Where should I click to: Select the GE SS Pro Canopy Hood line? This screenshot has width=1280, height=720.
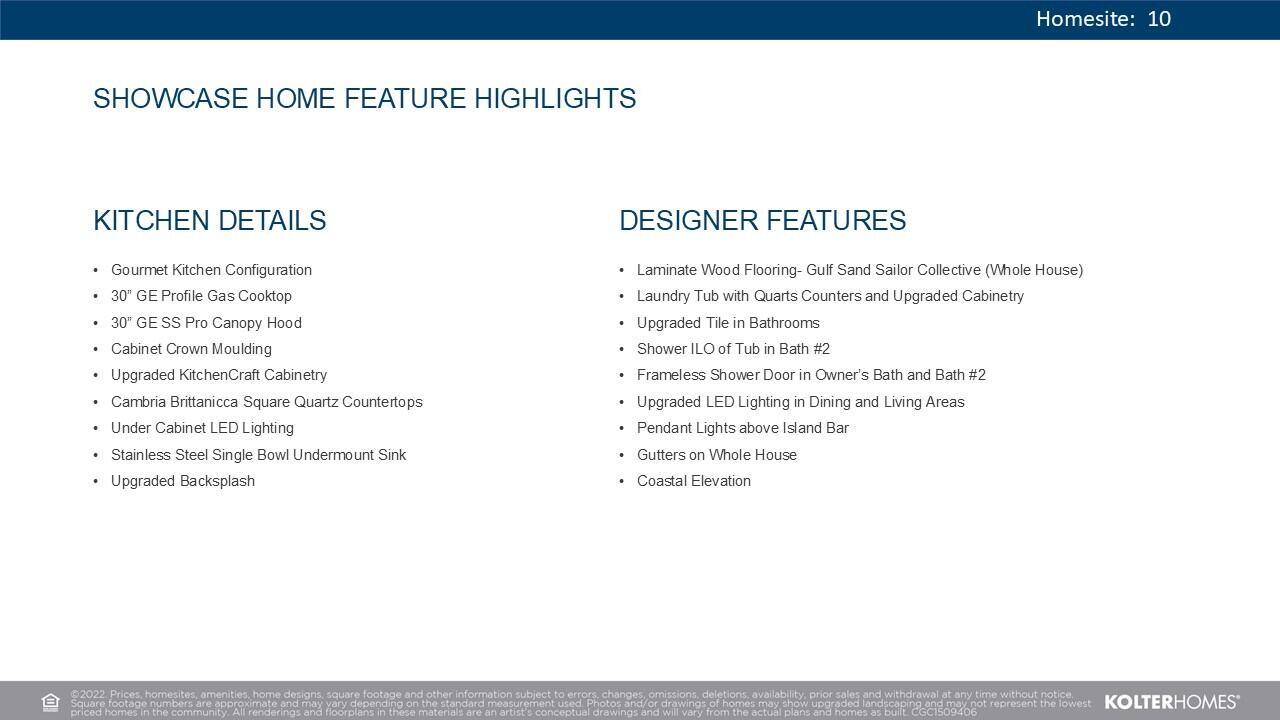click(206, 323)
